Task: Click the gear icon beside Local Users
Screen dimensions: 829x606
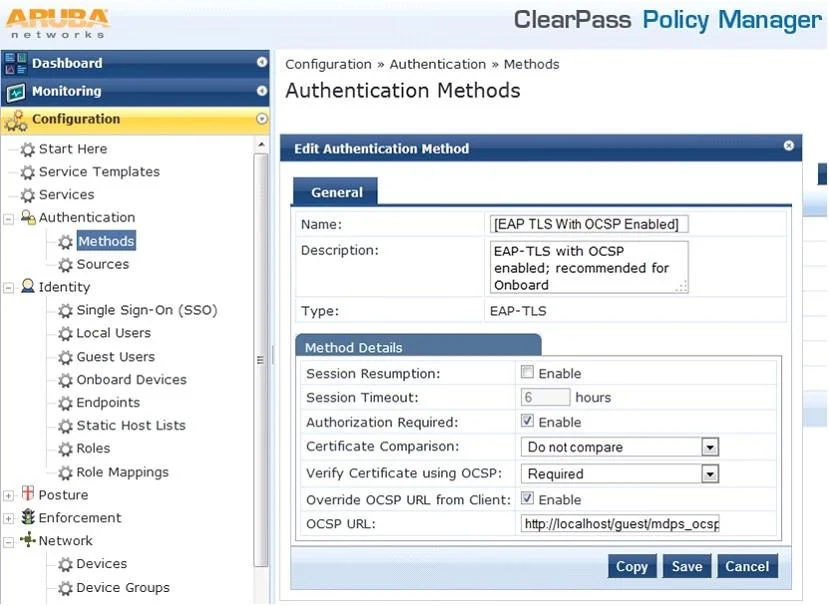Action: (x=66, y=334)
